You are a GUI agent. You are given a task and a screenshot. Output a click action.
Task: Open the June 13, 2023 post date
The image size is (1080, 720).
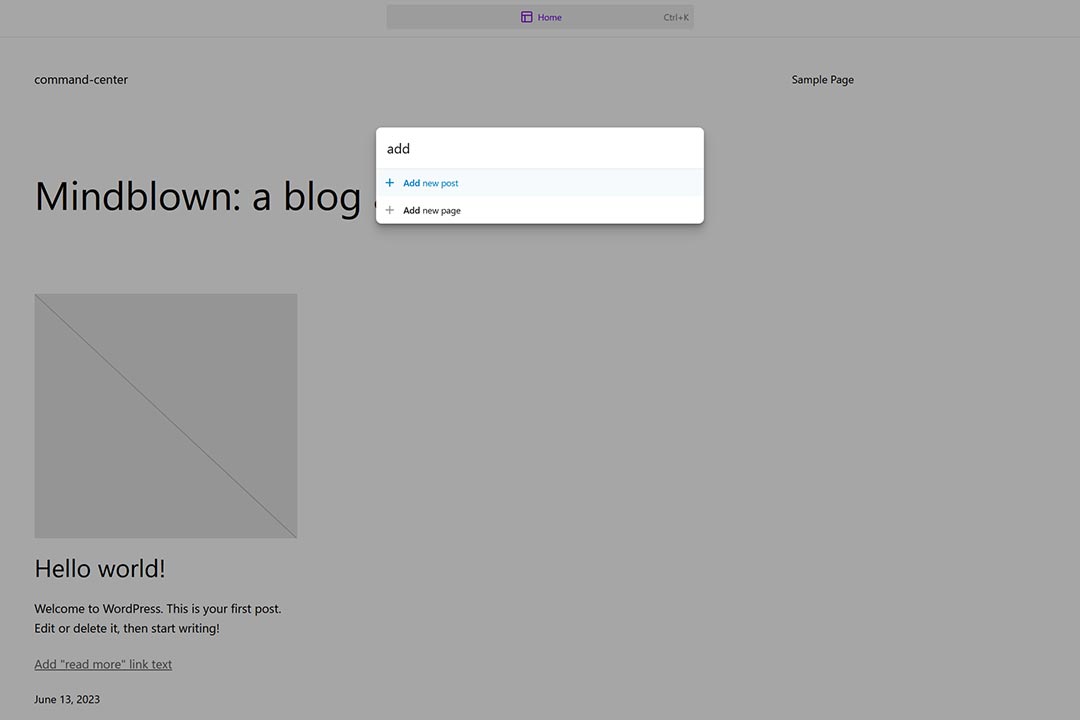pos(66,699)
